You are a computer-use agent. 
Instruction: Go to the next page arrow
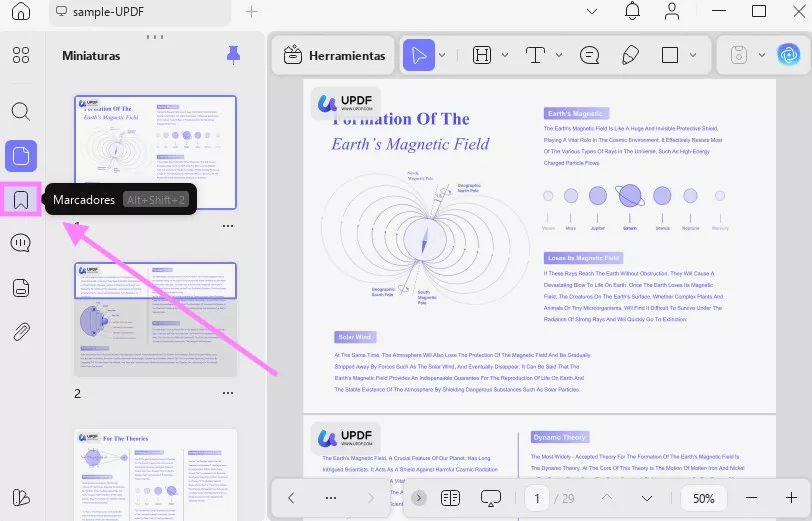point(647,499)
